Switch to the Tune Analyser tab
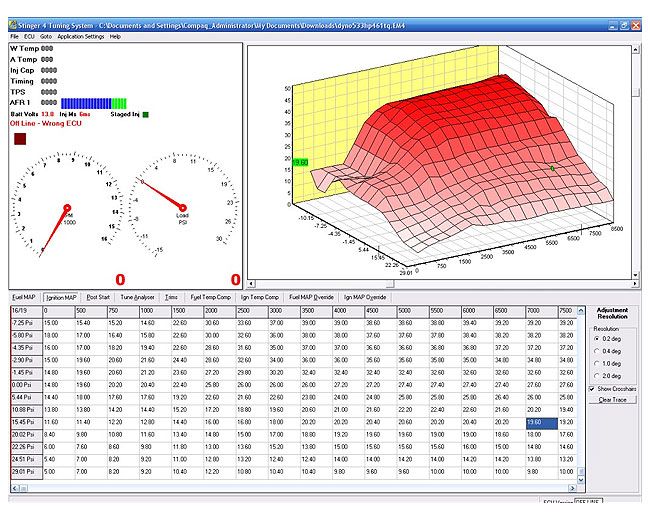The image size is (650, 520). pos(137,297)
